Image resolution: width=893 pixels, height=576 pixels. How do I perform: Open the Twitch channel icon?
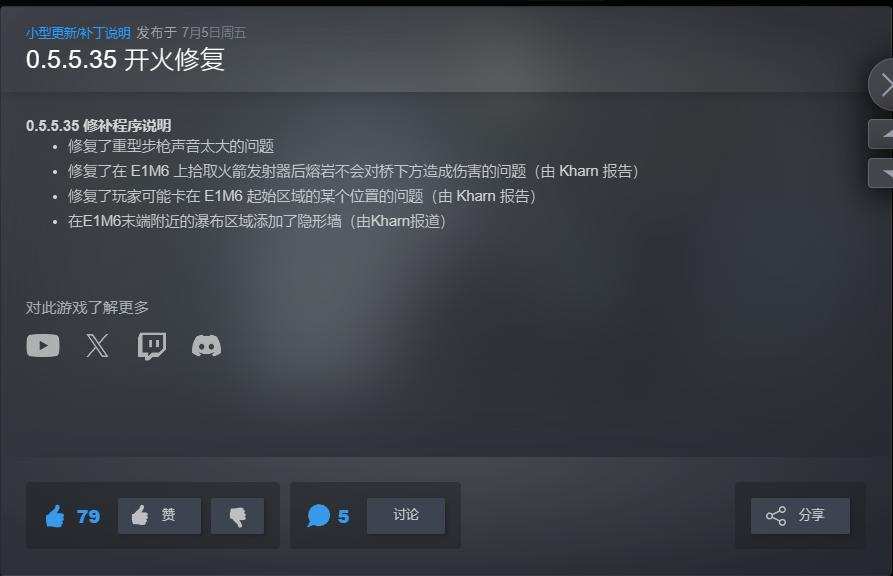(152, 346)
